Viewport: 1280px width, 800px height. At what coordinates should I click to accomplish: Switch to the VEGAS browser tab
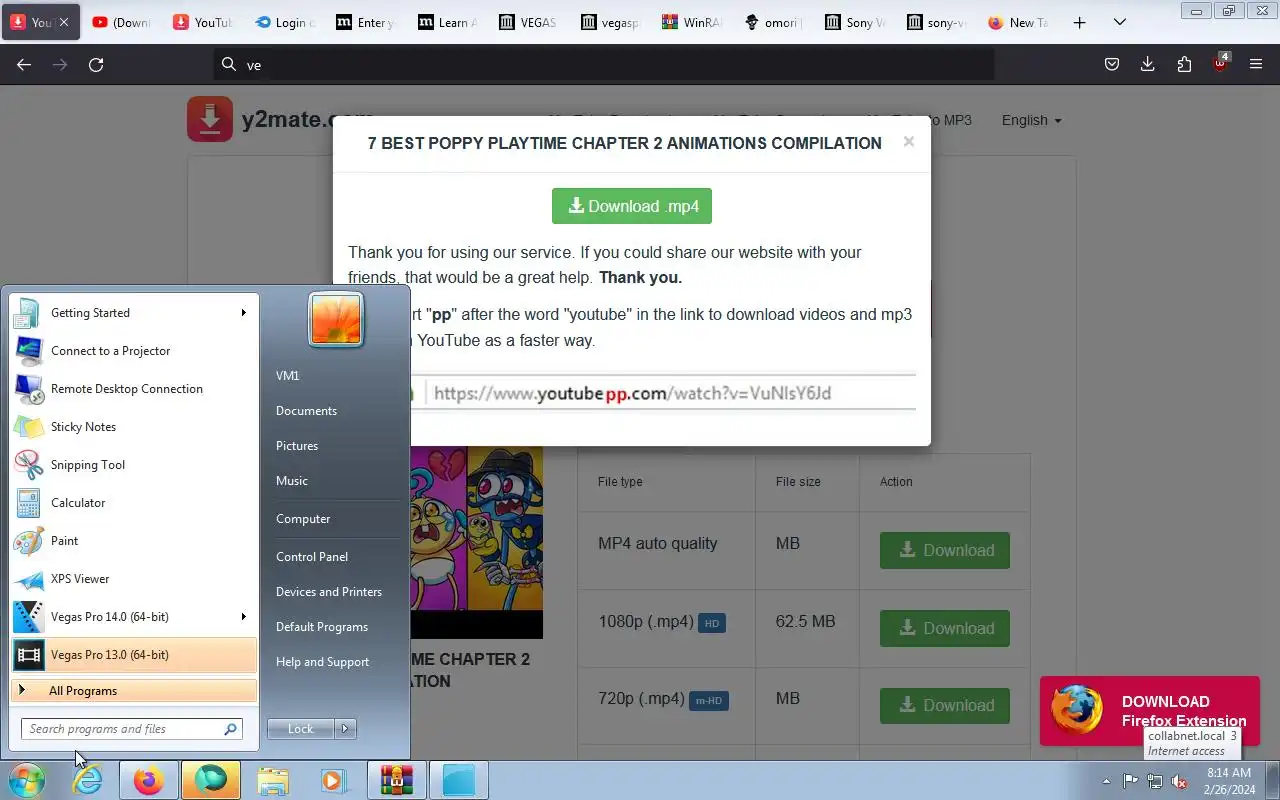pyautogui.click(x=527, y=22)
